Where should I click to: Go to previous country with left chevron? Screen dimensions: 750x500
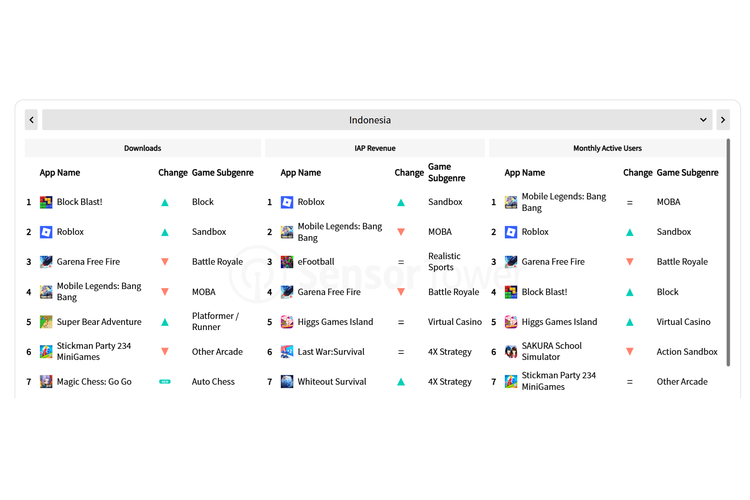coord(32,120)
